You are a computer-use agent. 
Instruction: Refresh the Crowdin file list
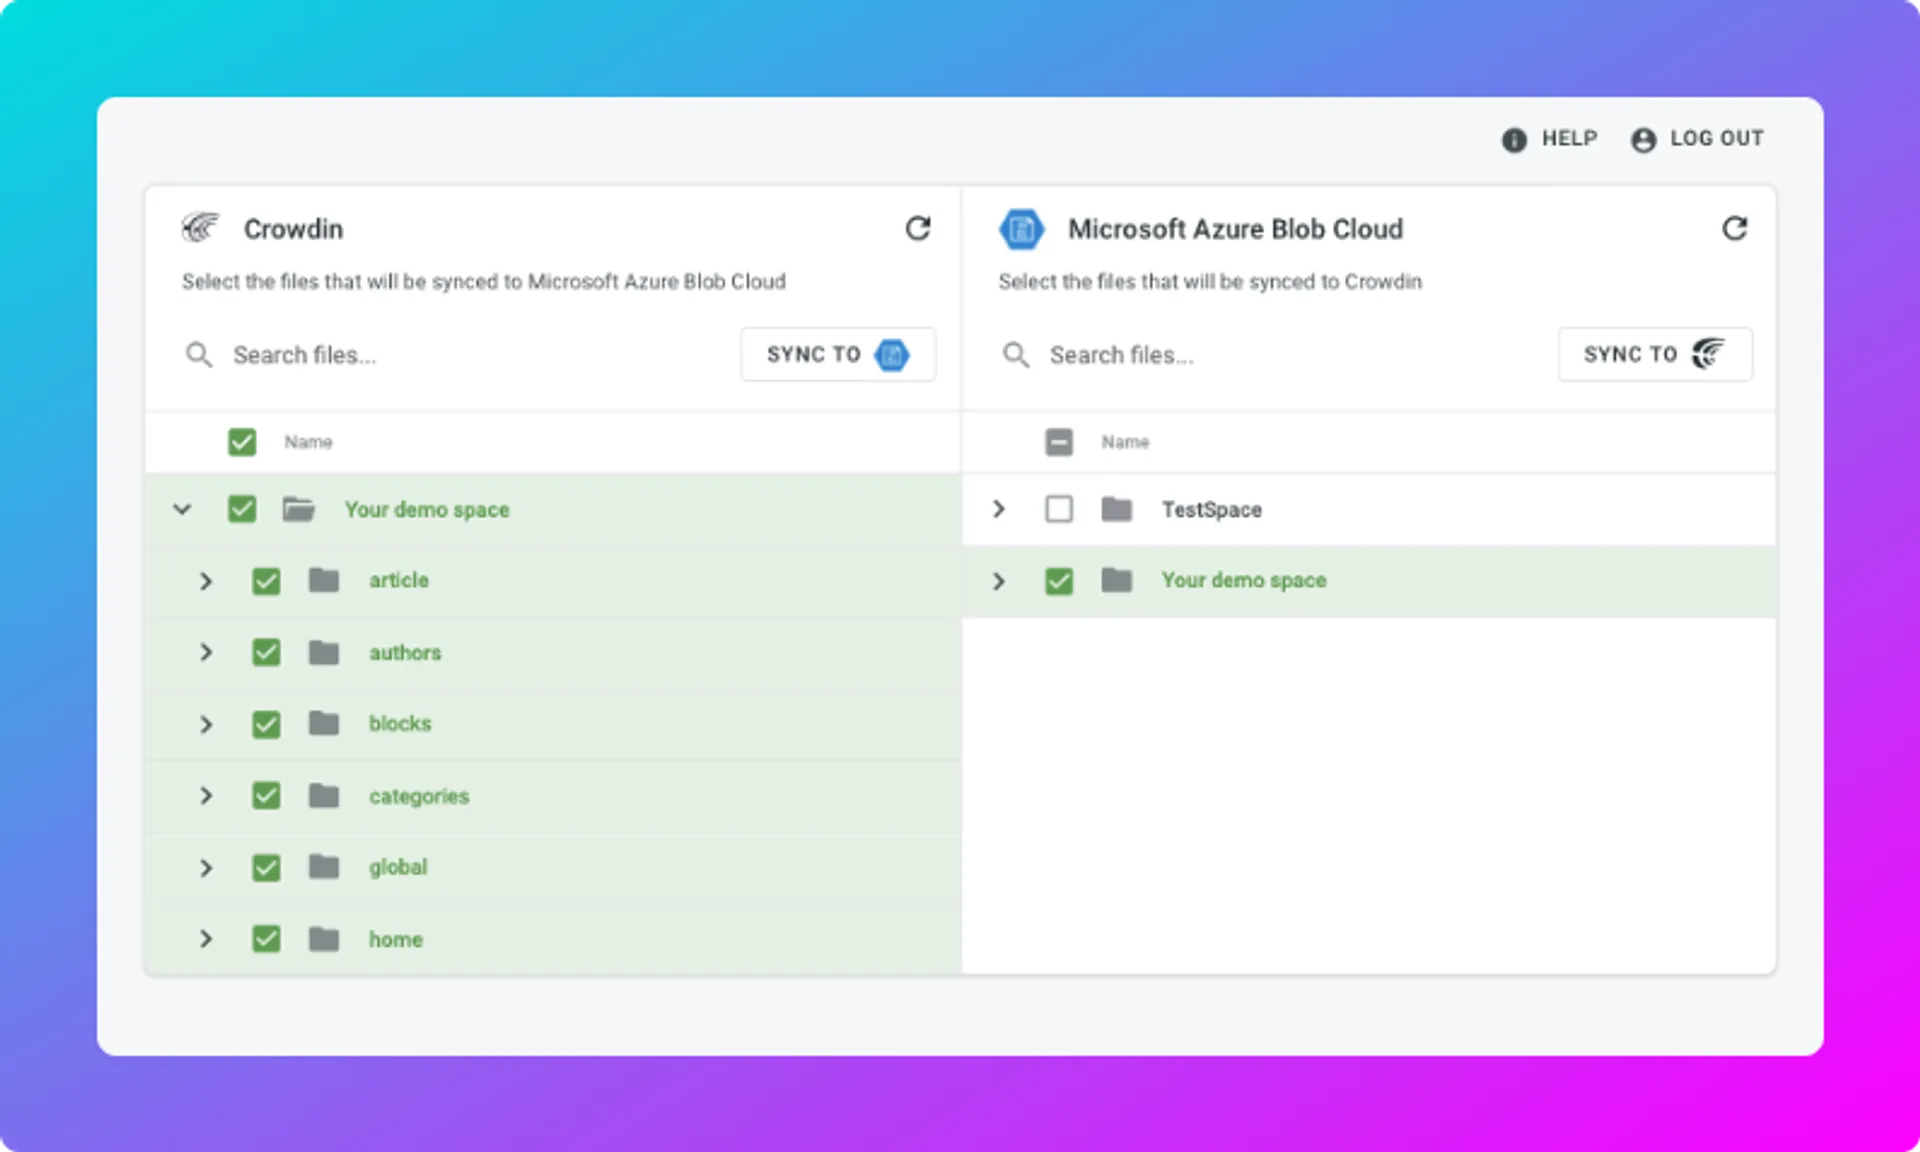pos(918,229)
